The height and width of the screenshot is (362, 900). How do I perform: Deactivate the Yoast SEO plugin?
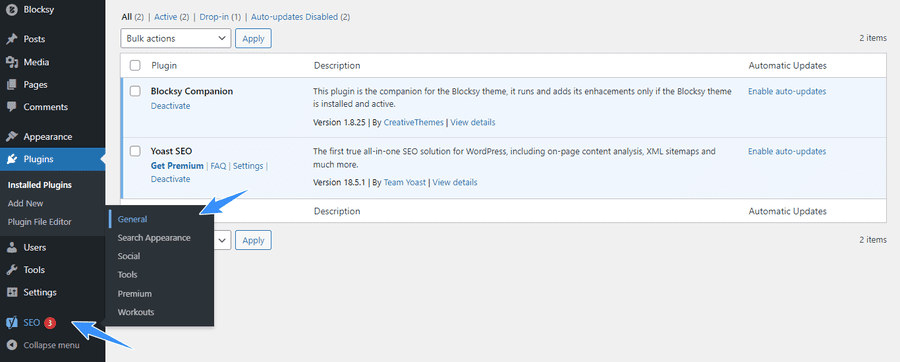pos(170,179)
